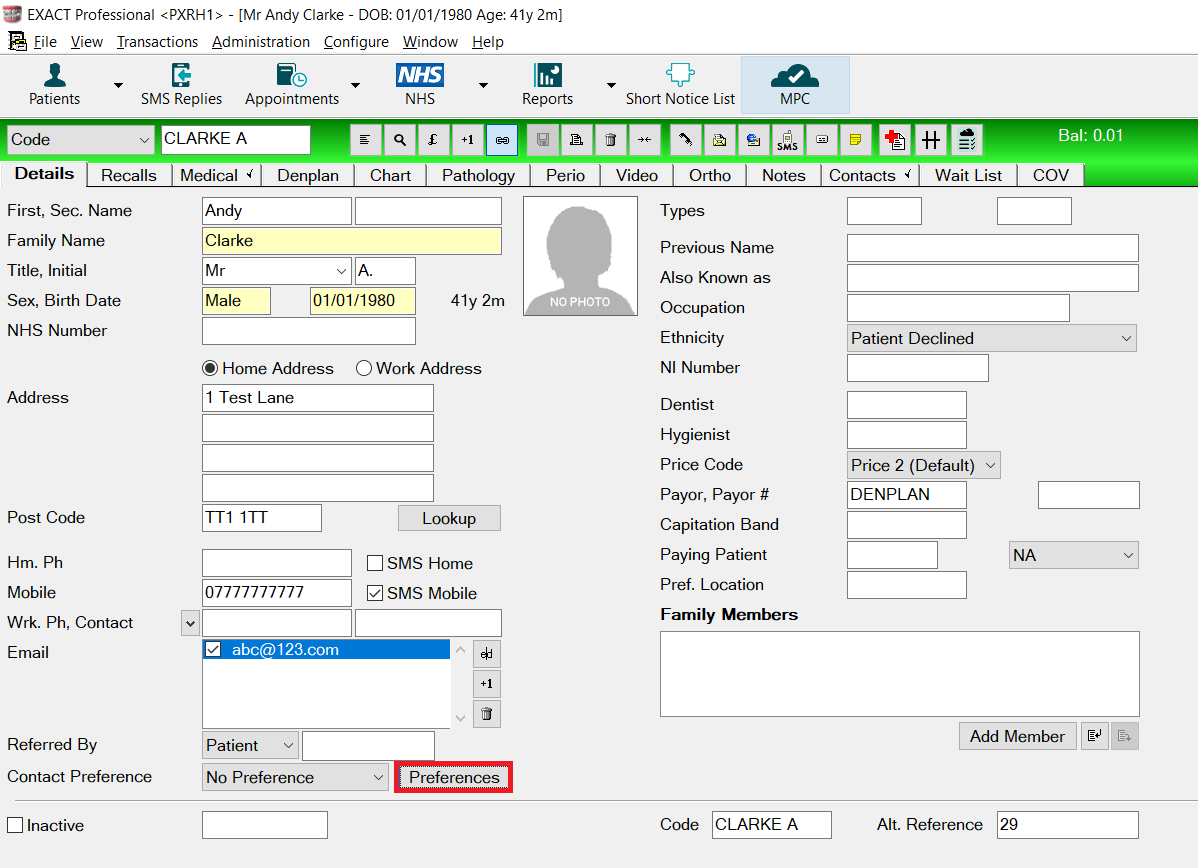The height and width of the screenshot is (868, 1198).
Task: Click the icon right of Add Member
Action: tap(1095, 736)
